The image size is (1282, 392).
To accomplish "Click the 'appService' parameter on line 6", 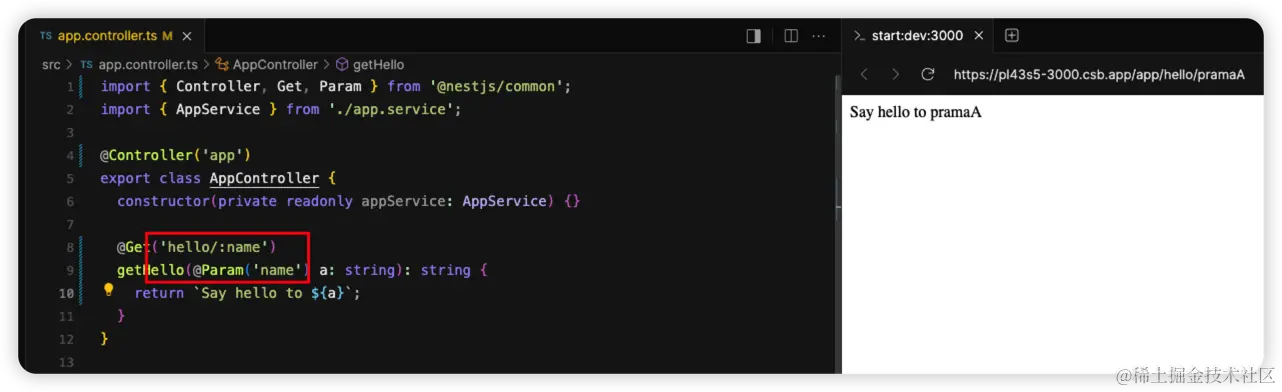I will [403, 202].
